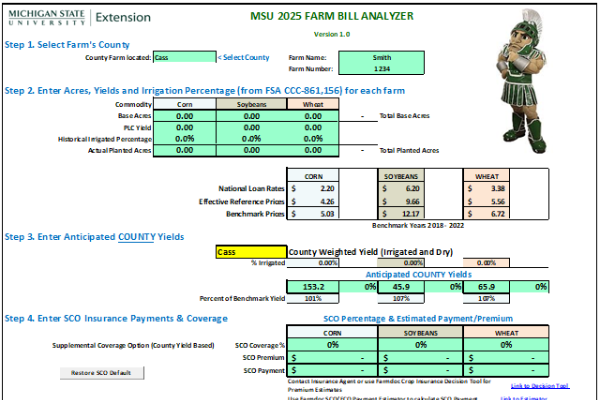
Task: Select the Soybeans PLC Yield cell
Action: 251,127
